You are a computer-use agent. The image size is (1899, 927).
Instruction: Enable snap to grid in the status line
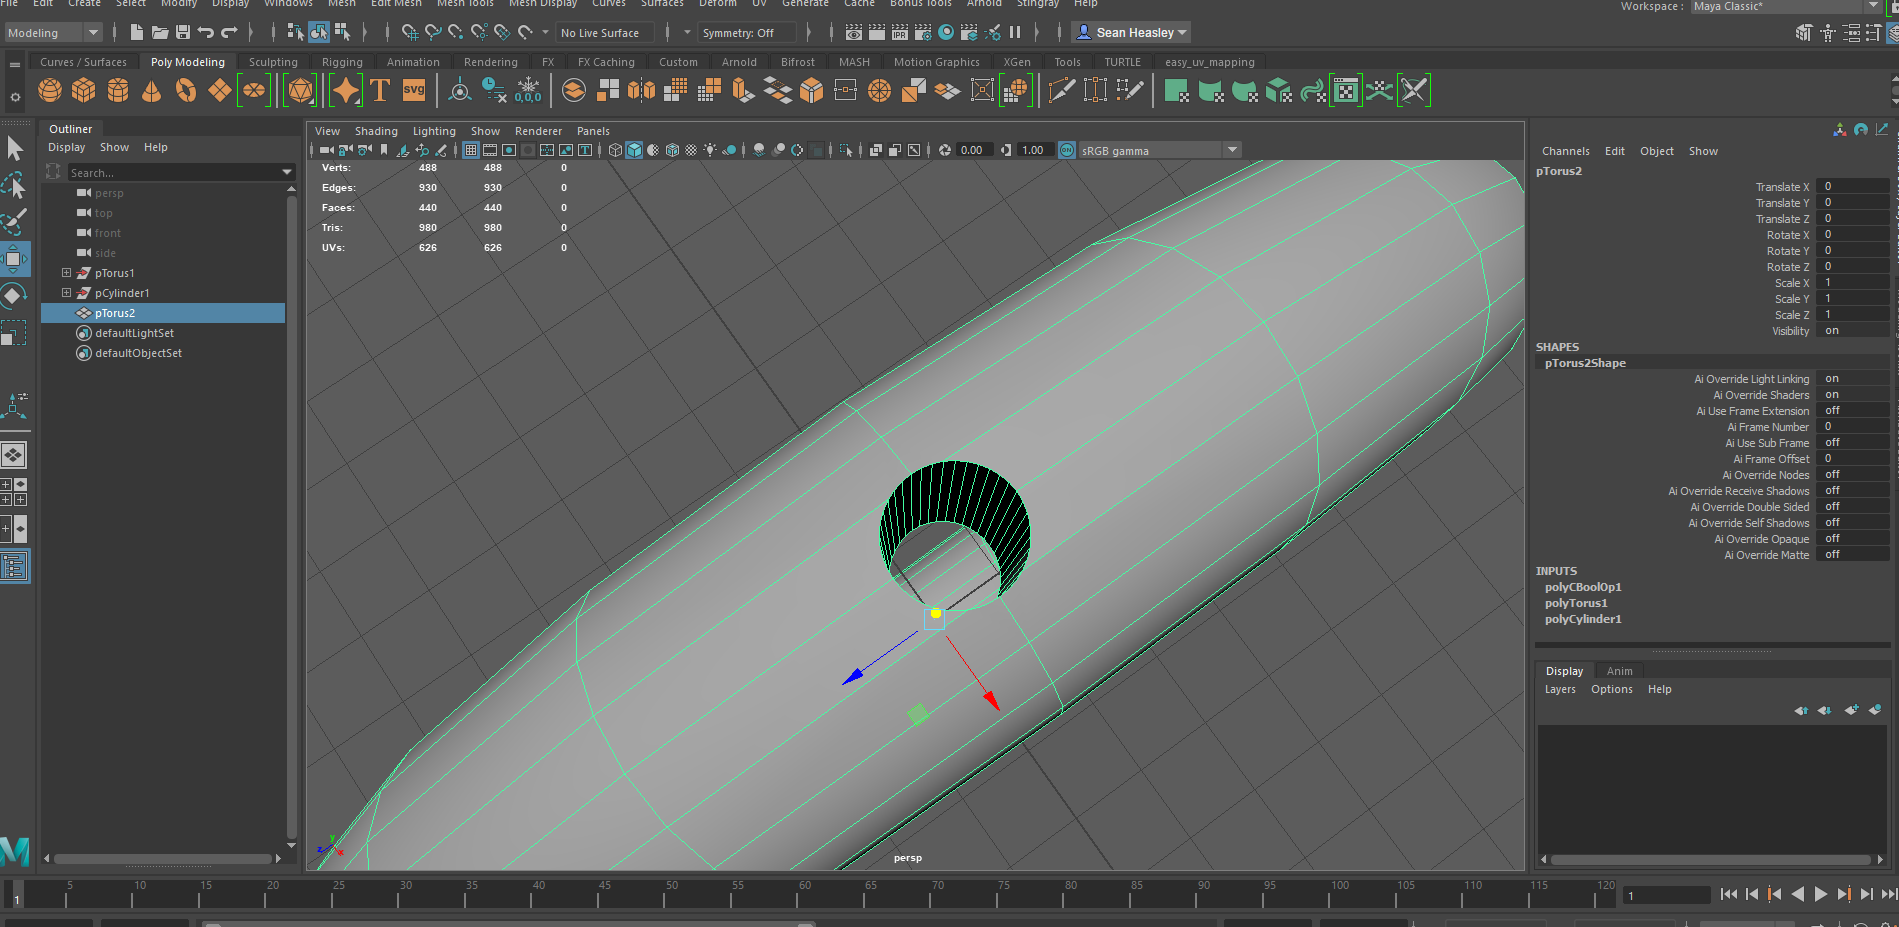tap(410, 32)
